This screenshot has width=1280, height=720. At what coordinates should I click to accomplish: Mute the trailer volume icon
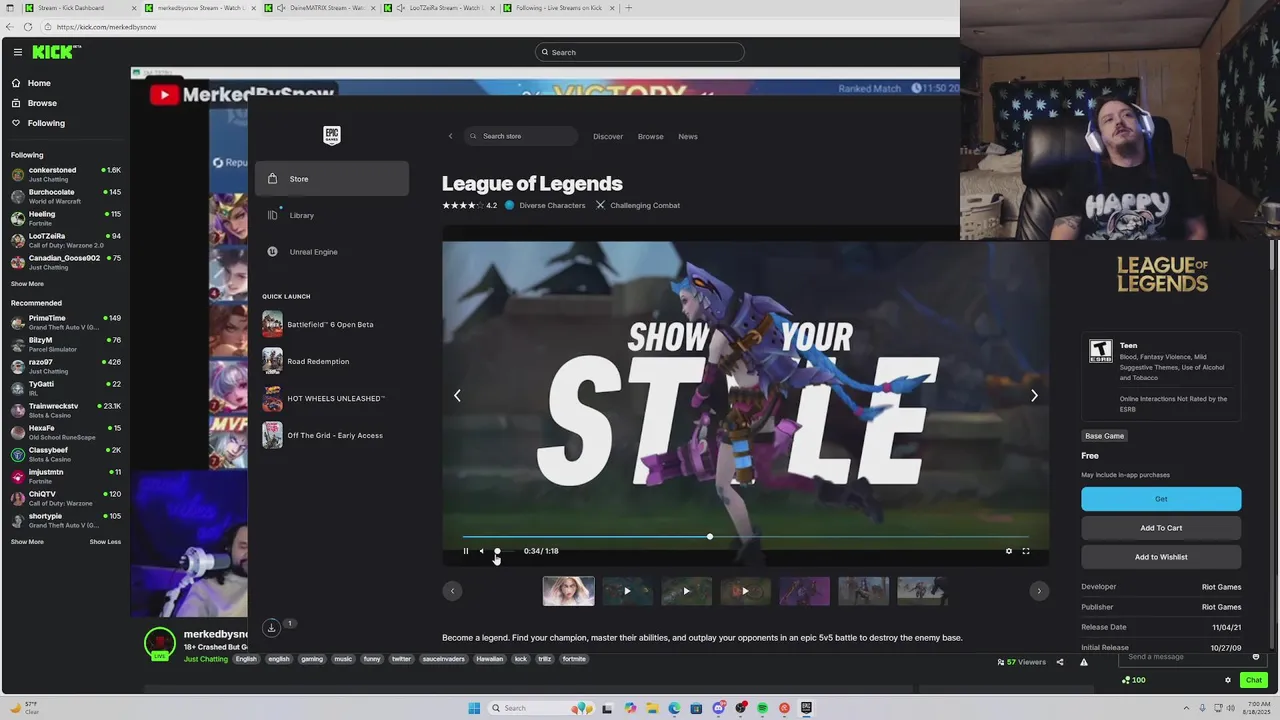tap(481, 551)
